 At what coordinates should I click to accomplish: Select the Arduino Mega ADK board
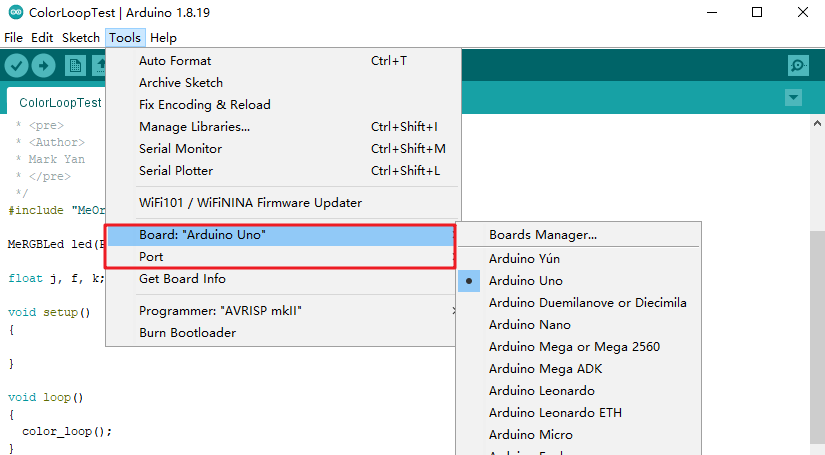tap(579, 369)
